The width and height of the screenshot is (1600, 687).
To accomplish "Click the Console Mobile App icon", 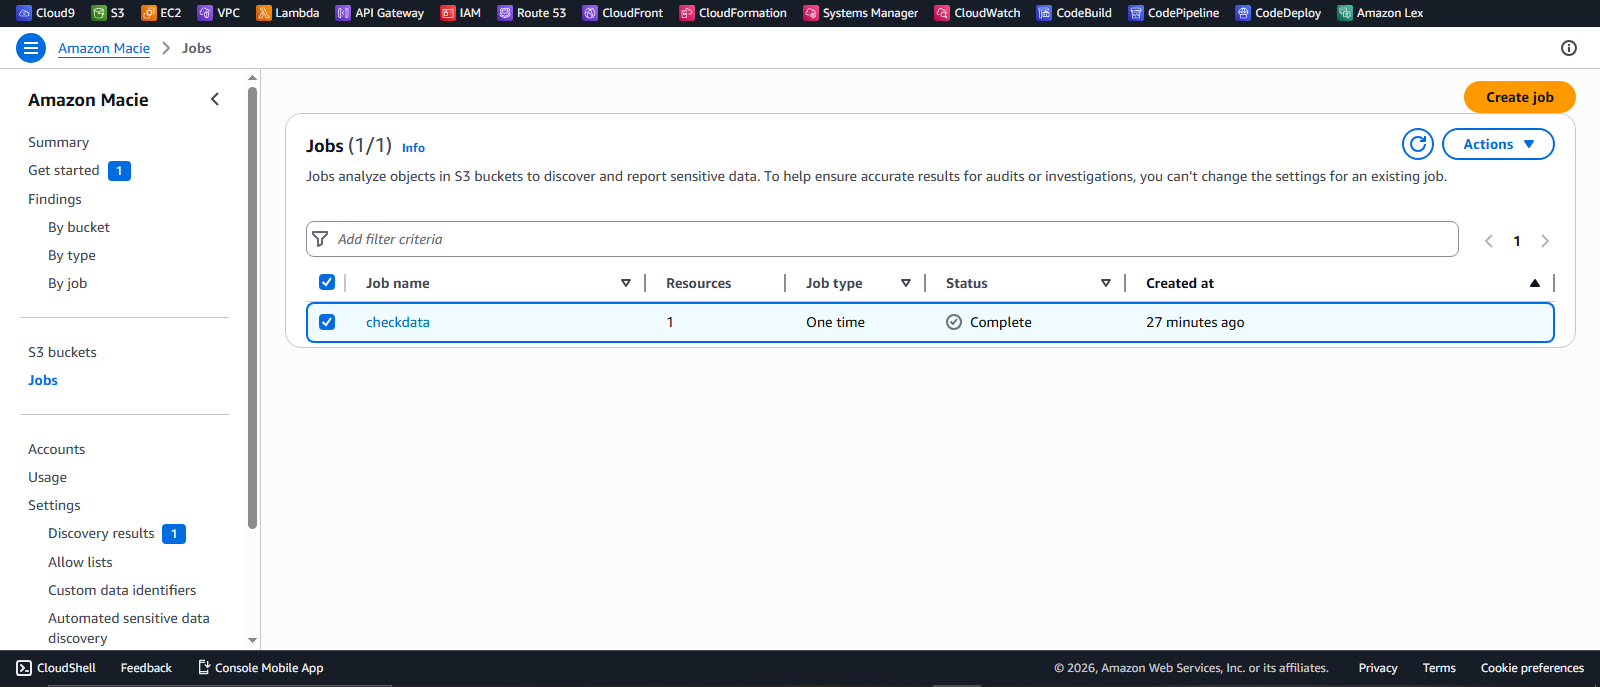I will (204, 667).
